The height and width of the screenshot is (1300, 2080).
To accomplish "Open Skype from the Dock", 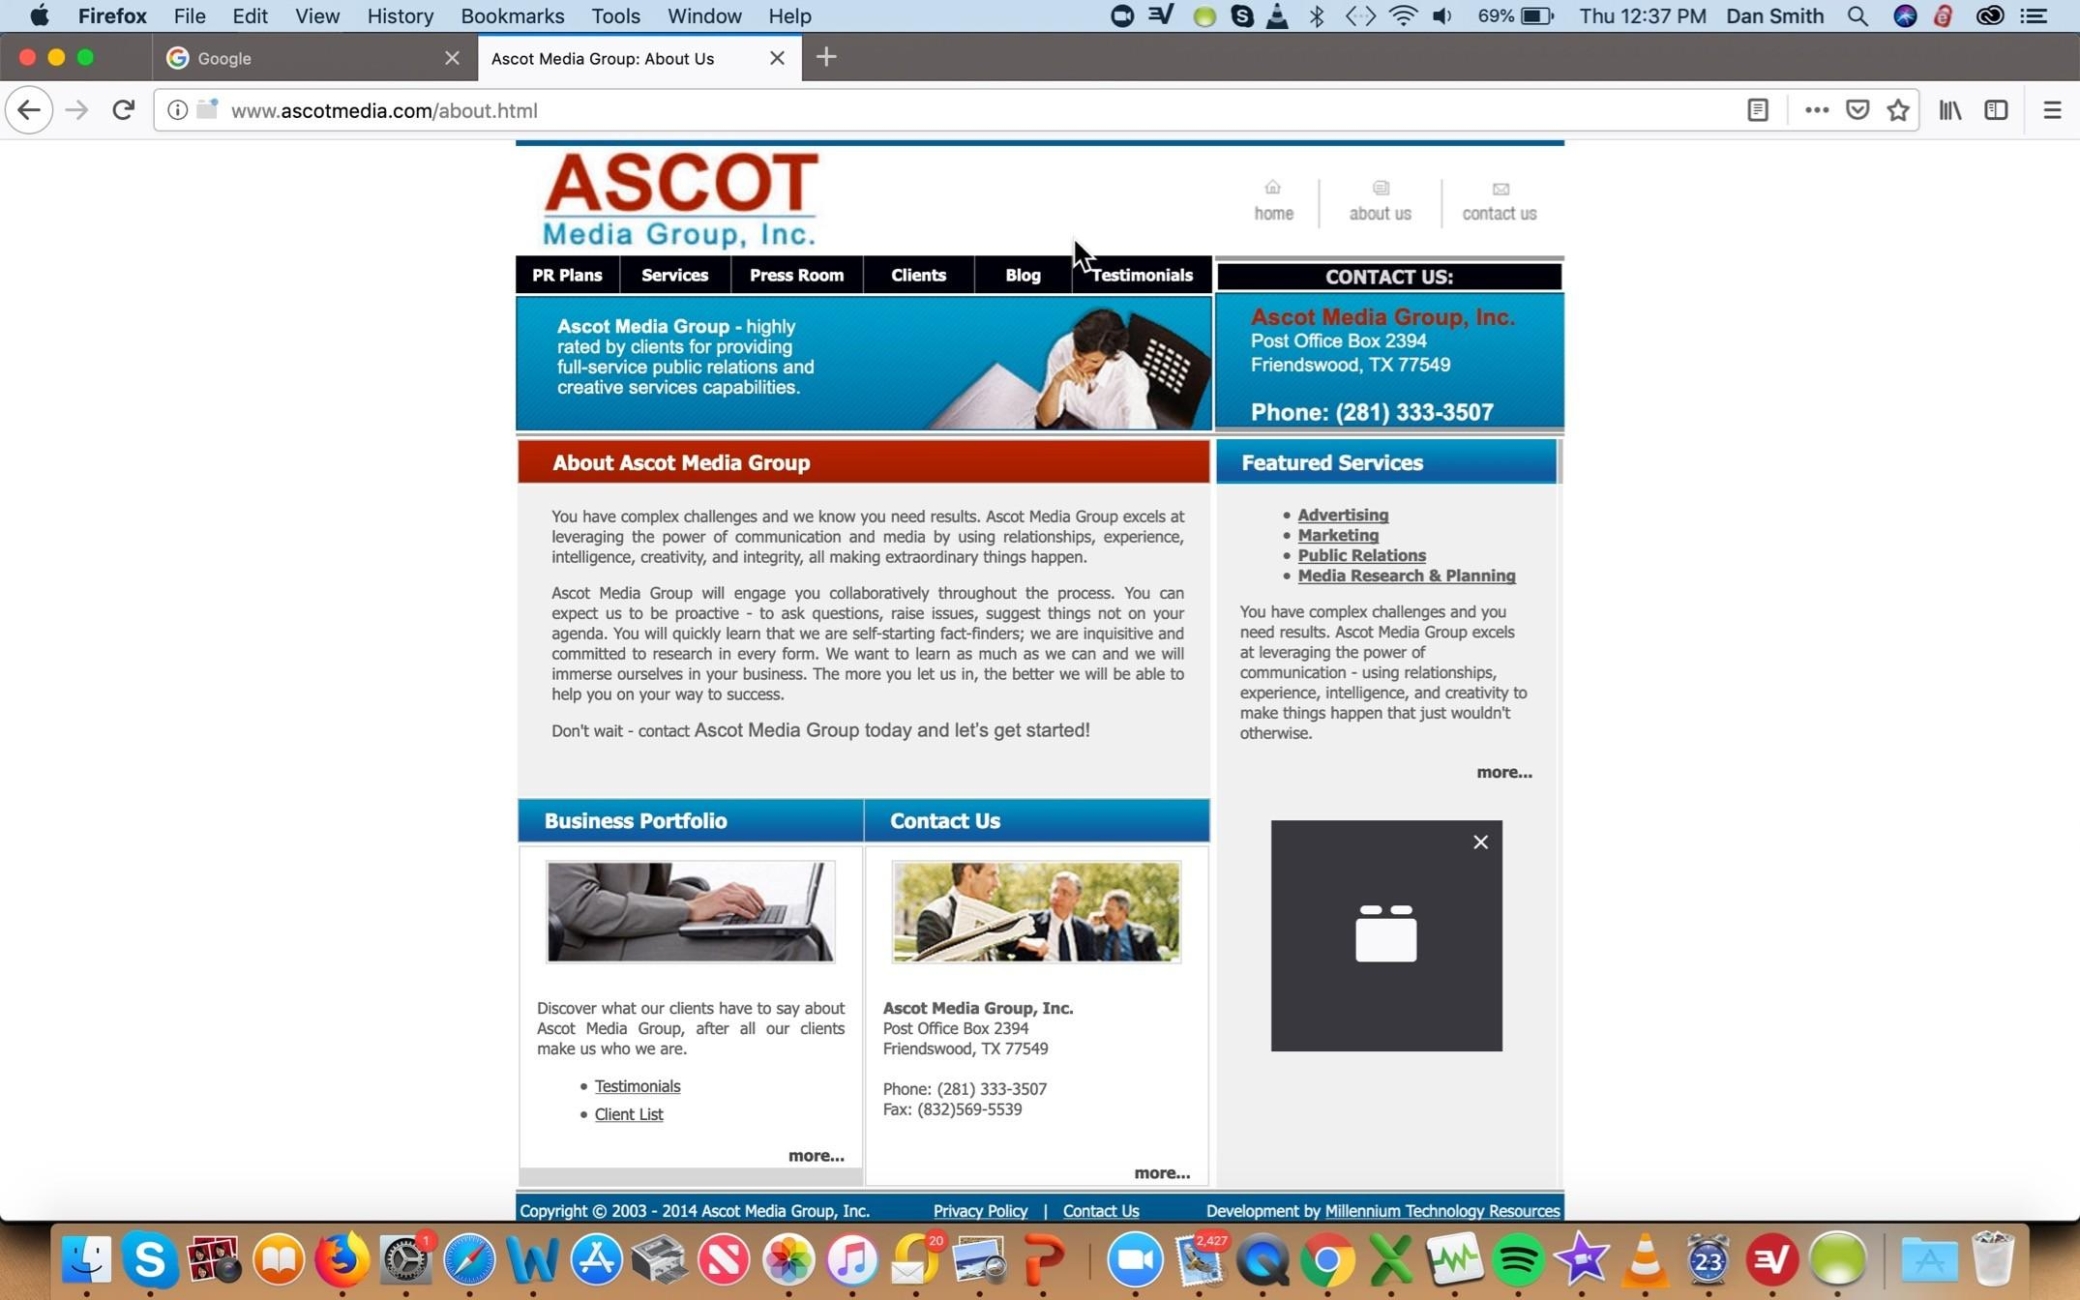I will (x=150, y=1259).
